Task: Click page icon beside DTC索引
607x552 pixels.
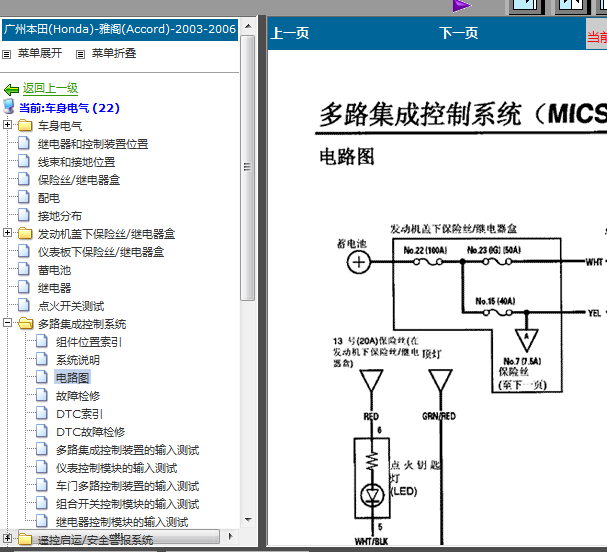Action: click(x=42, y=413)
